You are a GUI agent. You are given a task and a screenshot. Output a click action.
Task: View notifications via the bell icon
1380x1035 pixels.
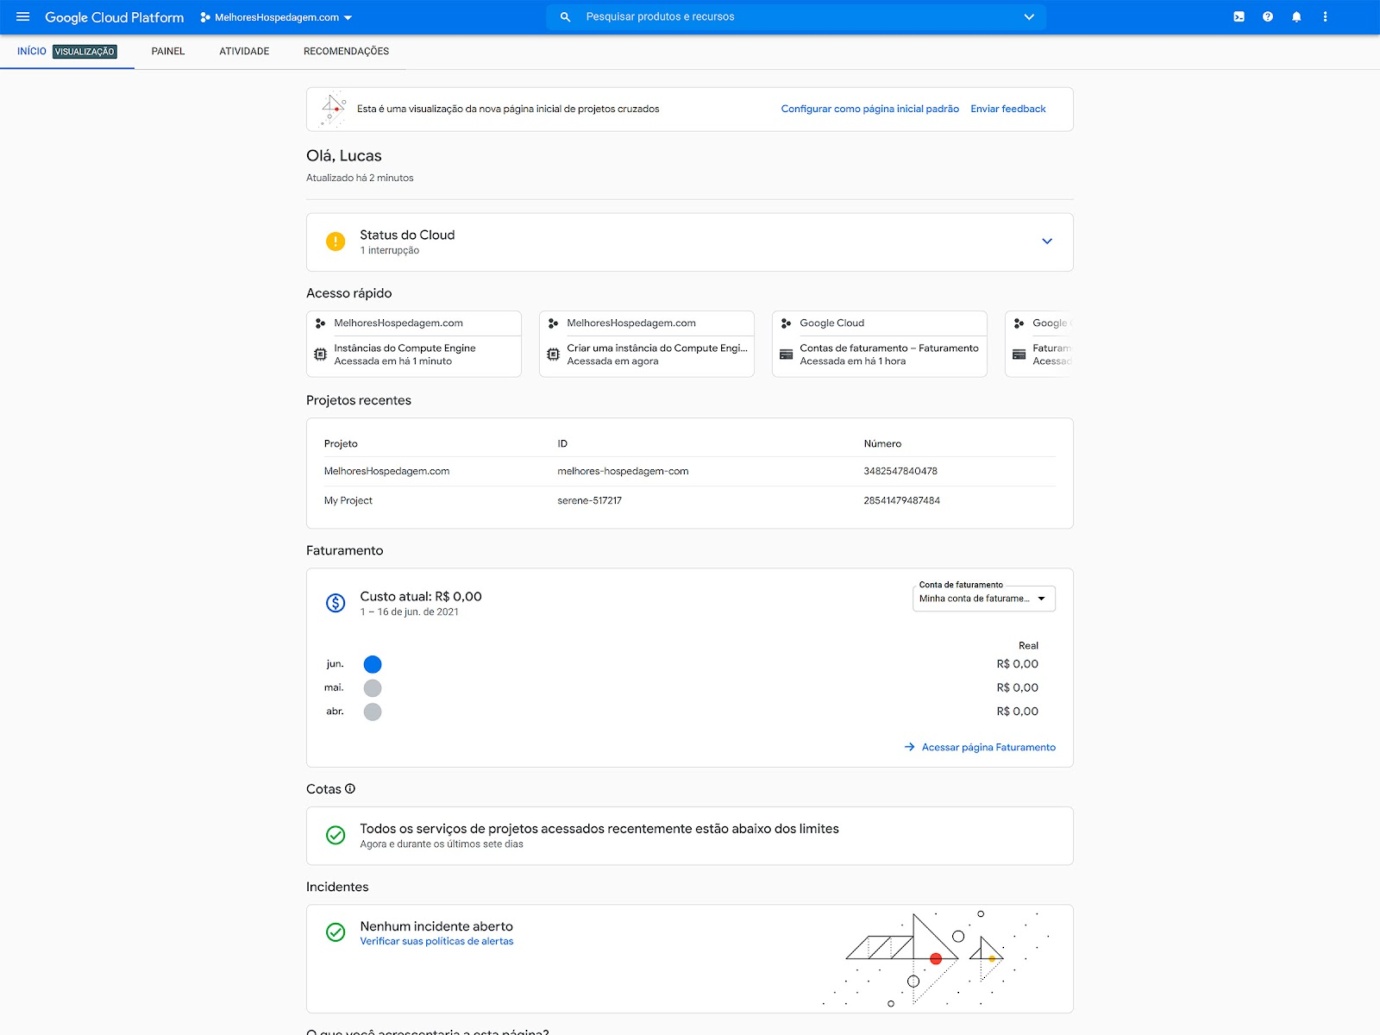(x=1297, y=16)
